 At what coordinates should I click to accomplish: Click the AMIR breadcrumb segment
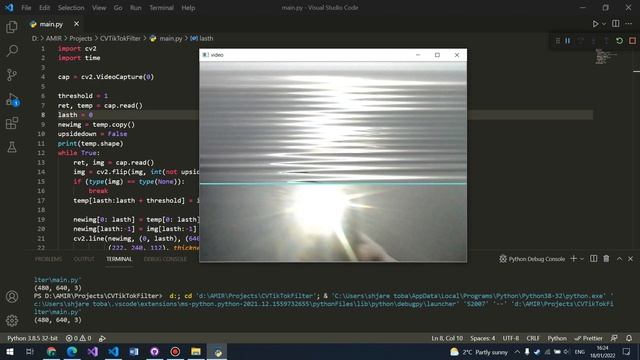click(53, 38)
